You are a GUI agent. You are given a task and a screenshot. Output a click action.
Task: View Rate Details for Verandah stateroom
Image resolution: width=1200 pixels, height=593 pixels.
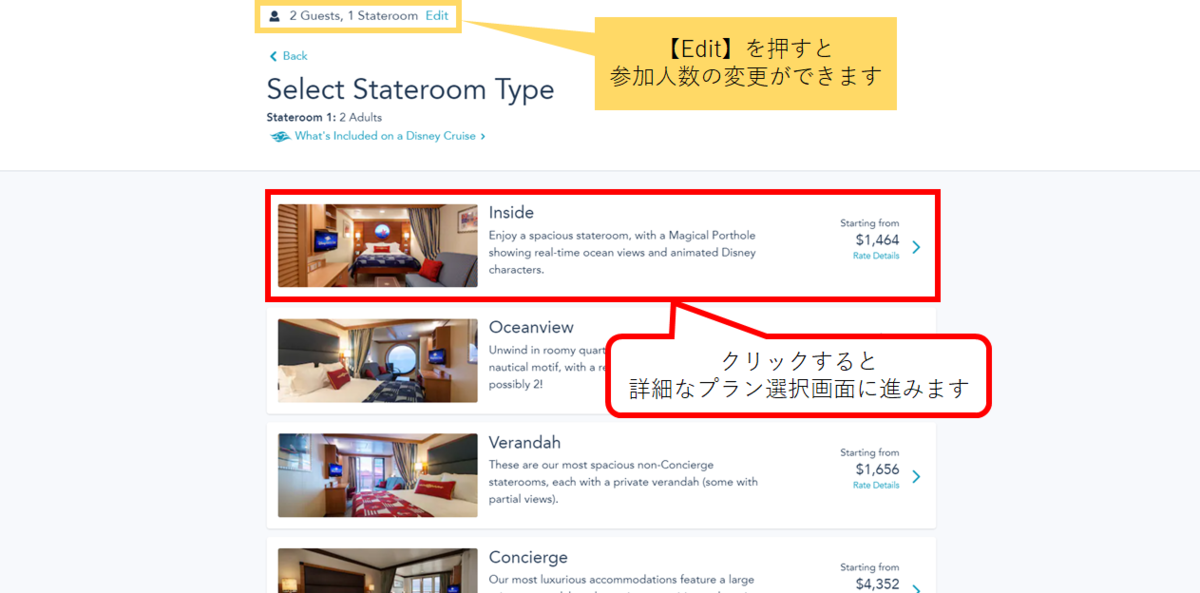coord(876,485)
